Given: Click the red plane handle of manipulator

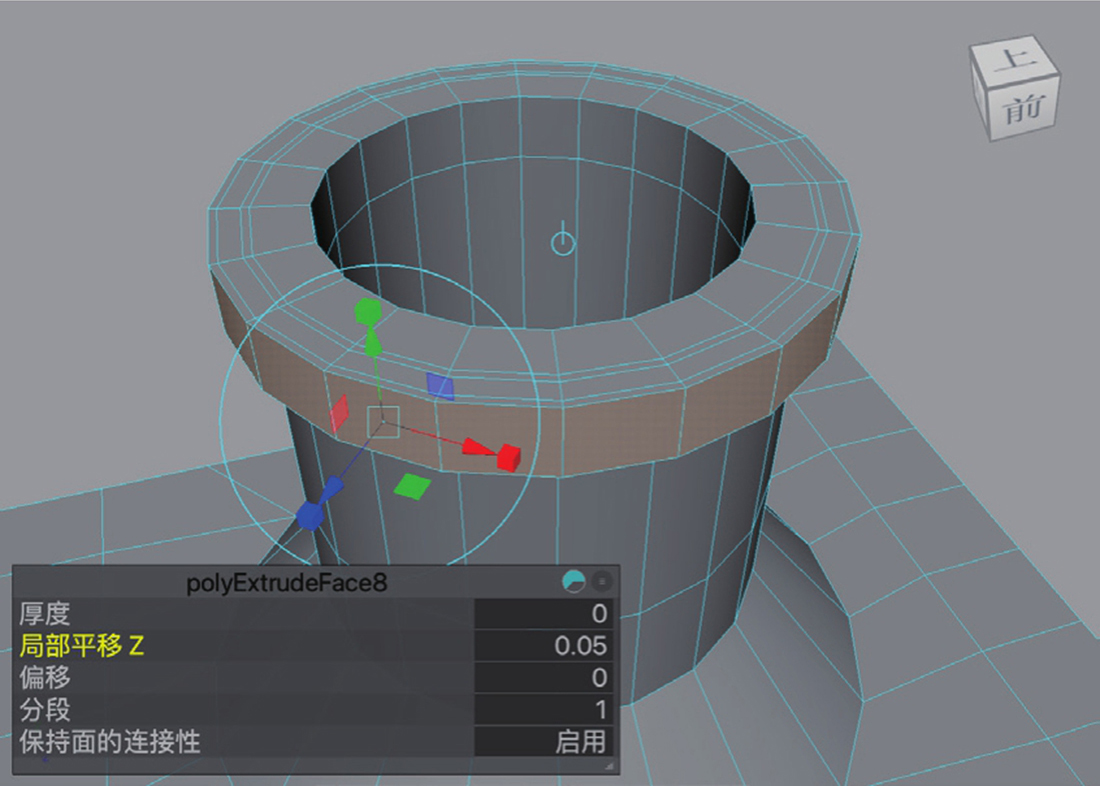Looking at the screenshot, I should (340, 412).
